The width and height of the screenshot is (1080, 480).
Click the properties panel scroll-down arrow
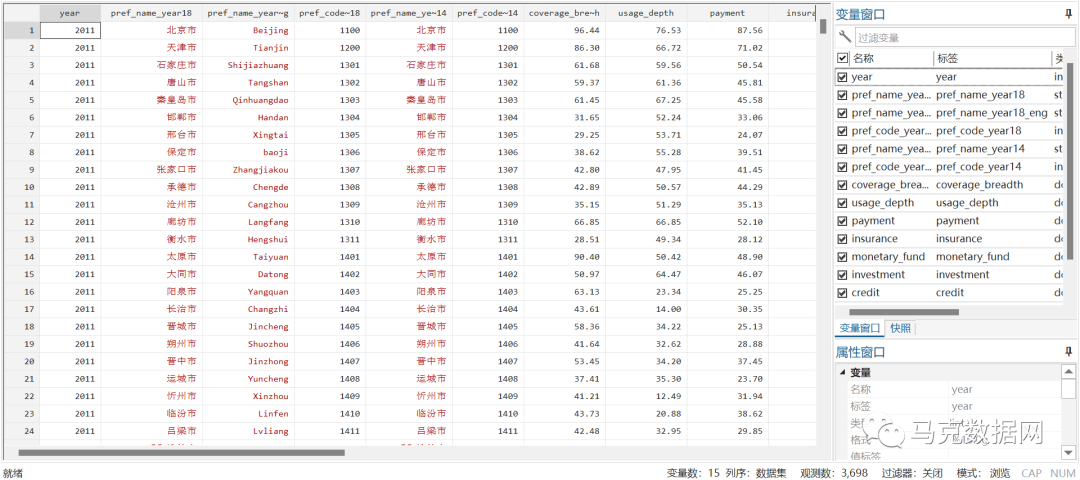pos(1068,452)
